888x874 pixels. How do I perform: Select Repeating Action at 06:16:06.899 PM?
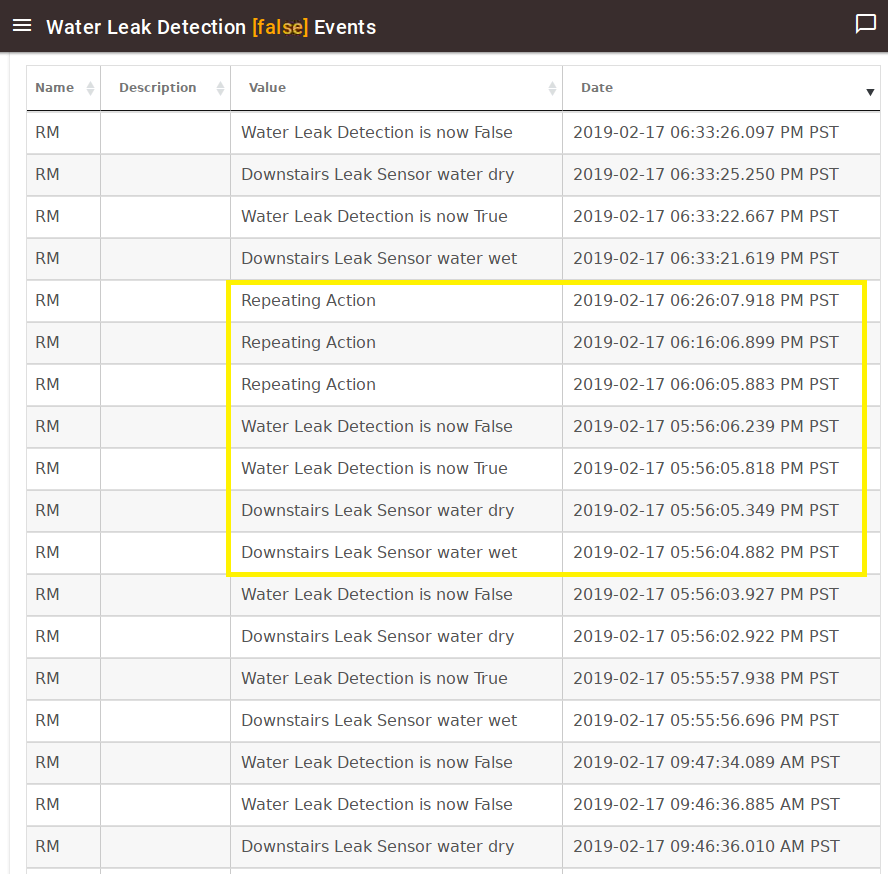coord(309,342)
